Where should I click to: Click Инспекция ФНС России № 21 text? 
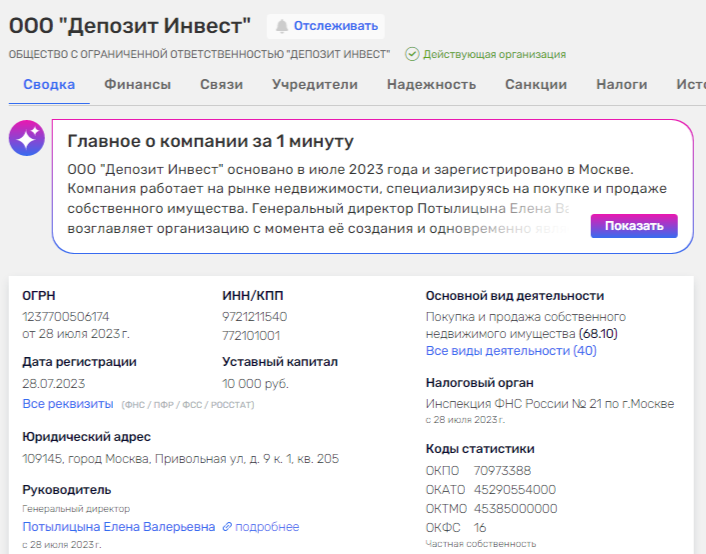550,404
